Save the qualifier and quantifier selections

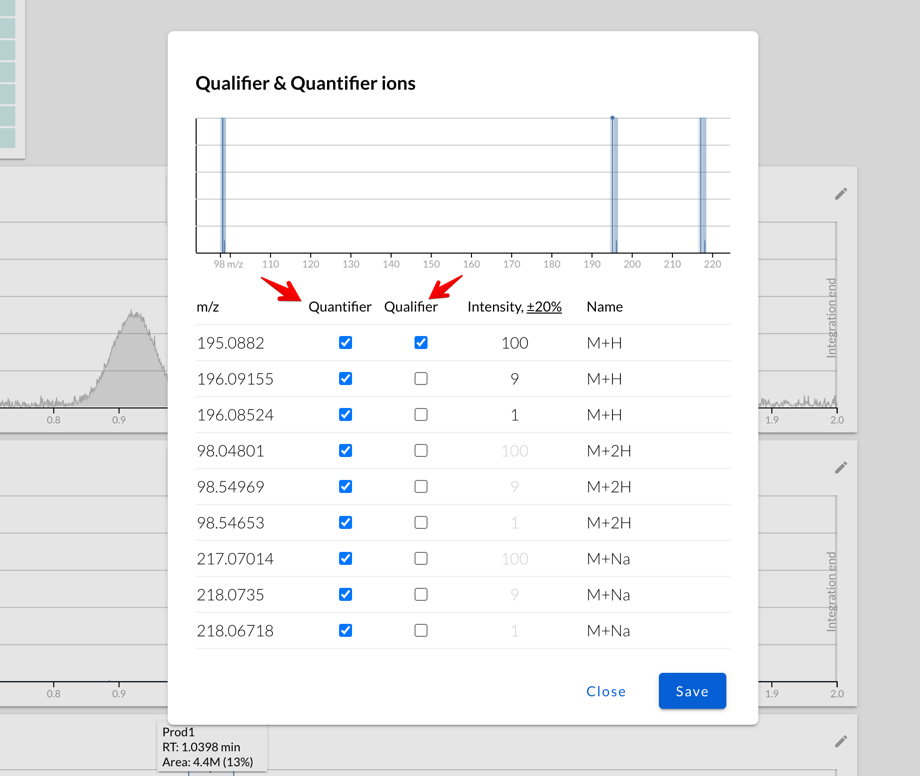point(692,691)
